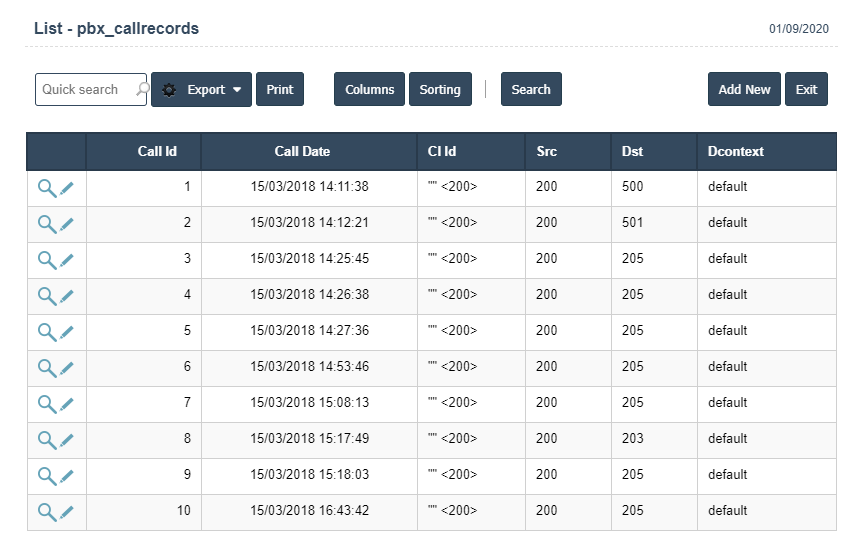
Task: Click the Search button in toolbar
Action: 531,90
